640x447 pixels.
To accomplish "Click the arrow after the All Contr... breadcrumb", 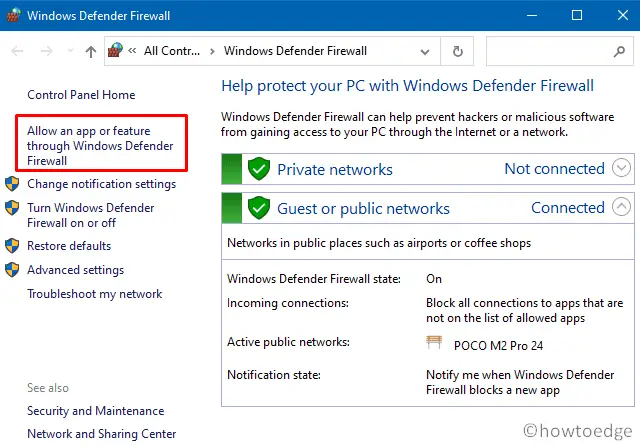I will 212,51.
